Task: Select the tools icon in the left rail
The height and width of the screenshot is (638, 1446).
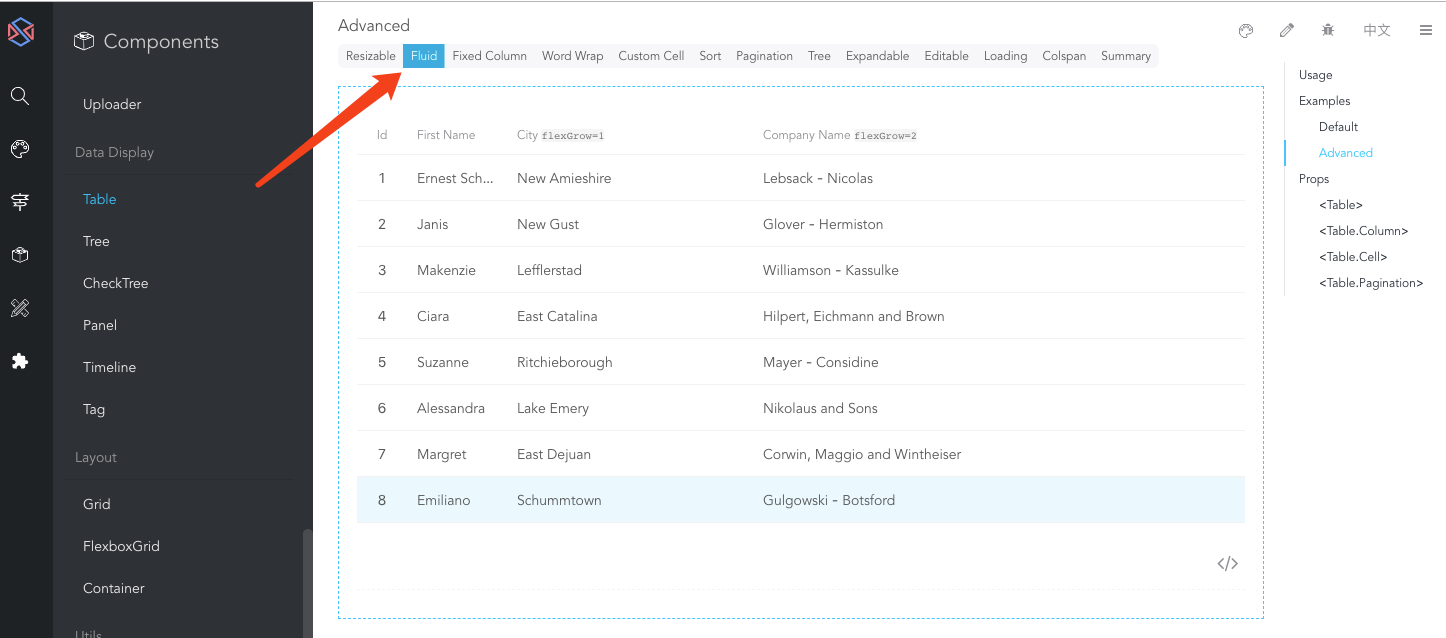Action: click(x=20, y=308)
